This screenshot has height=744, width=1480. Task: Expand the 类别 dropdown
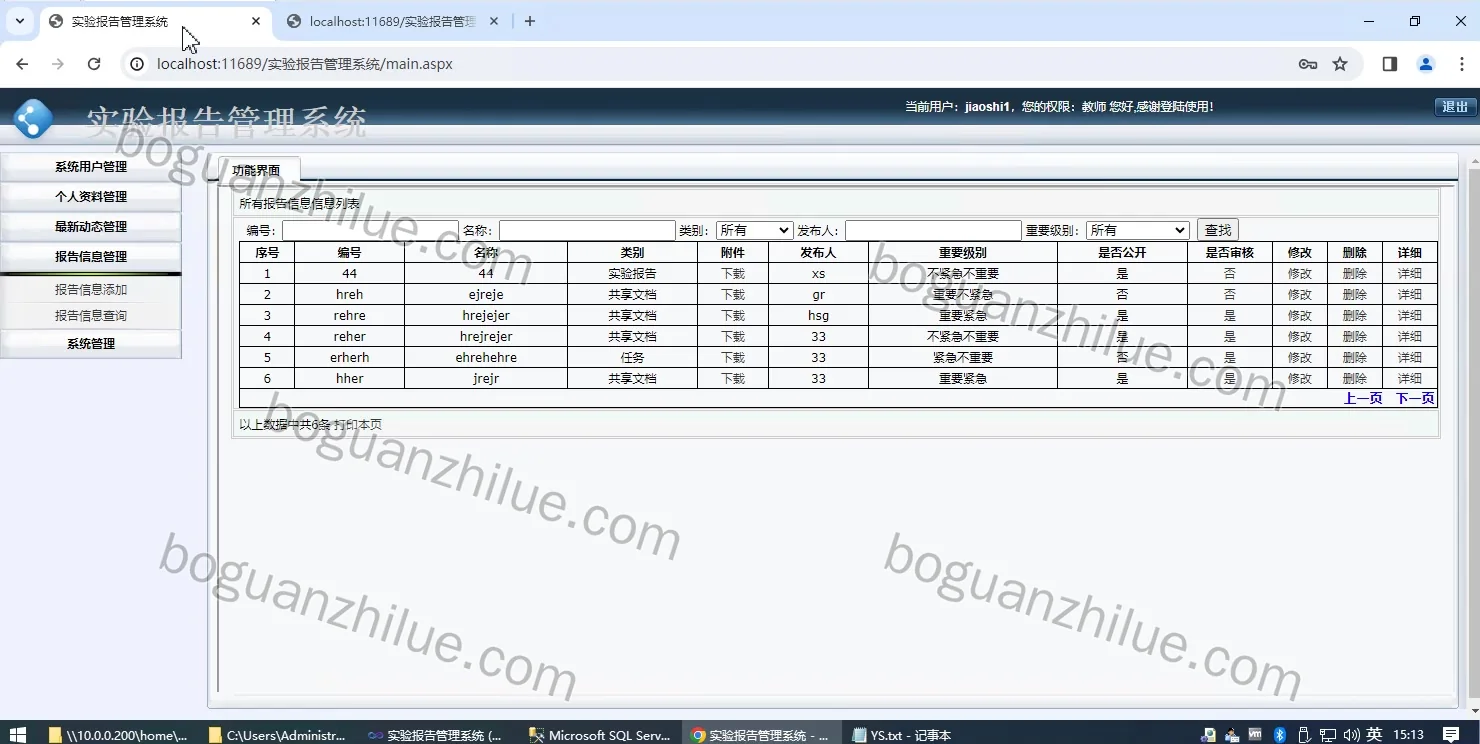[x=754, y=230]
